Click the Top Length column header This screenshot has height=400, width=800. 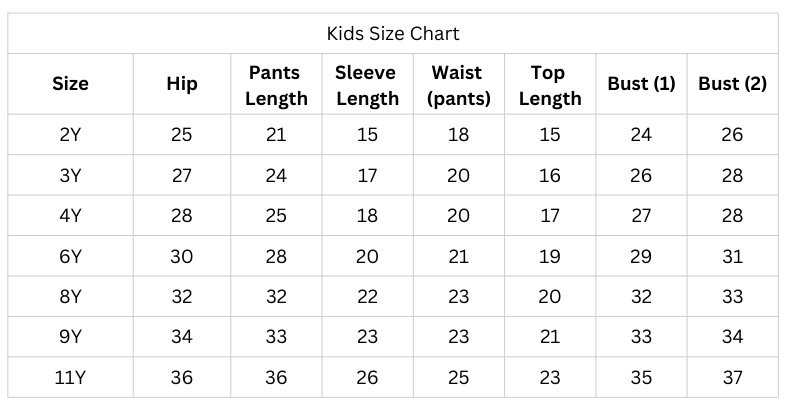tap(549, 85)
